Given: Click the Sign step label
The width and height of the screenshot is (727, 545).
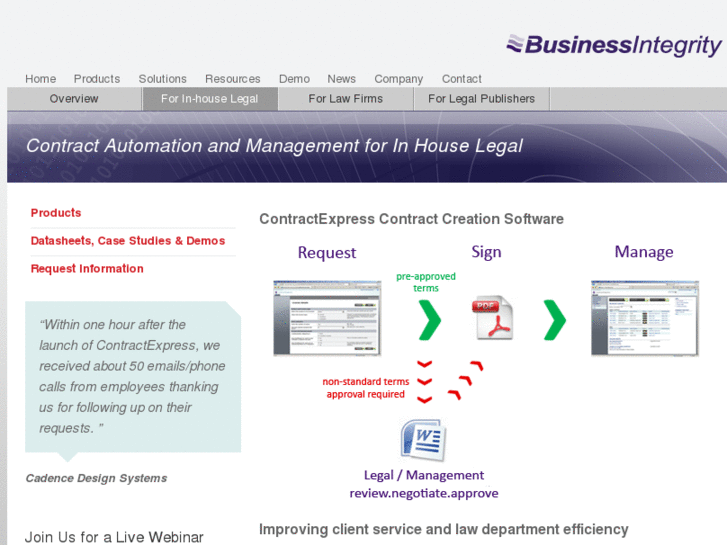Looking at the screenshot, I should tap(486, 252).
